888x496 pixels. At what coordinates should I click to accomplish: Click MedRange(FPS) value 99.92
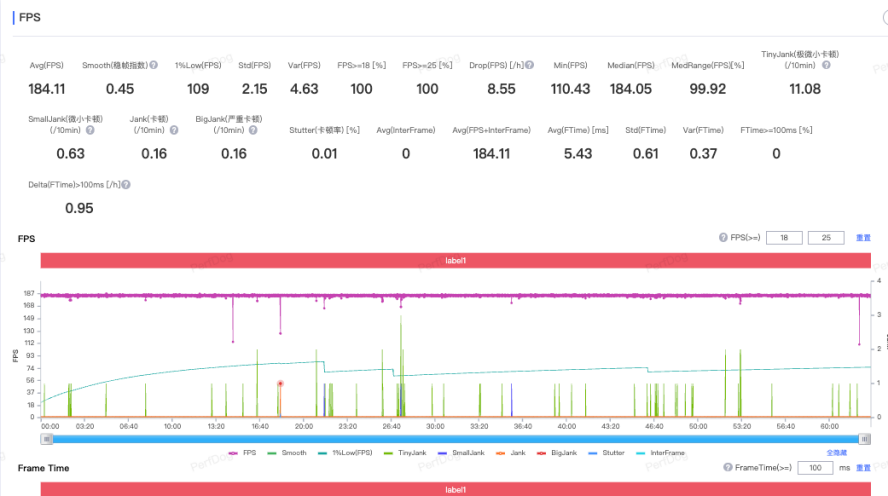click(x=707, y=89)
